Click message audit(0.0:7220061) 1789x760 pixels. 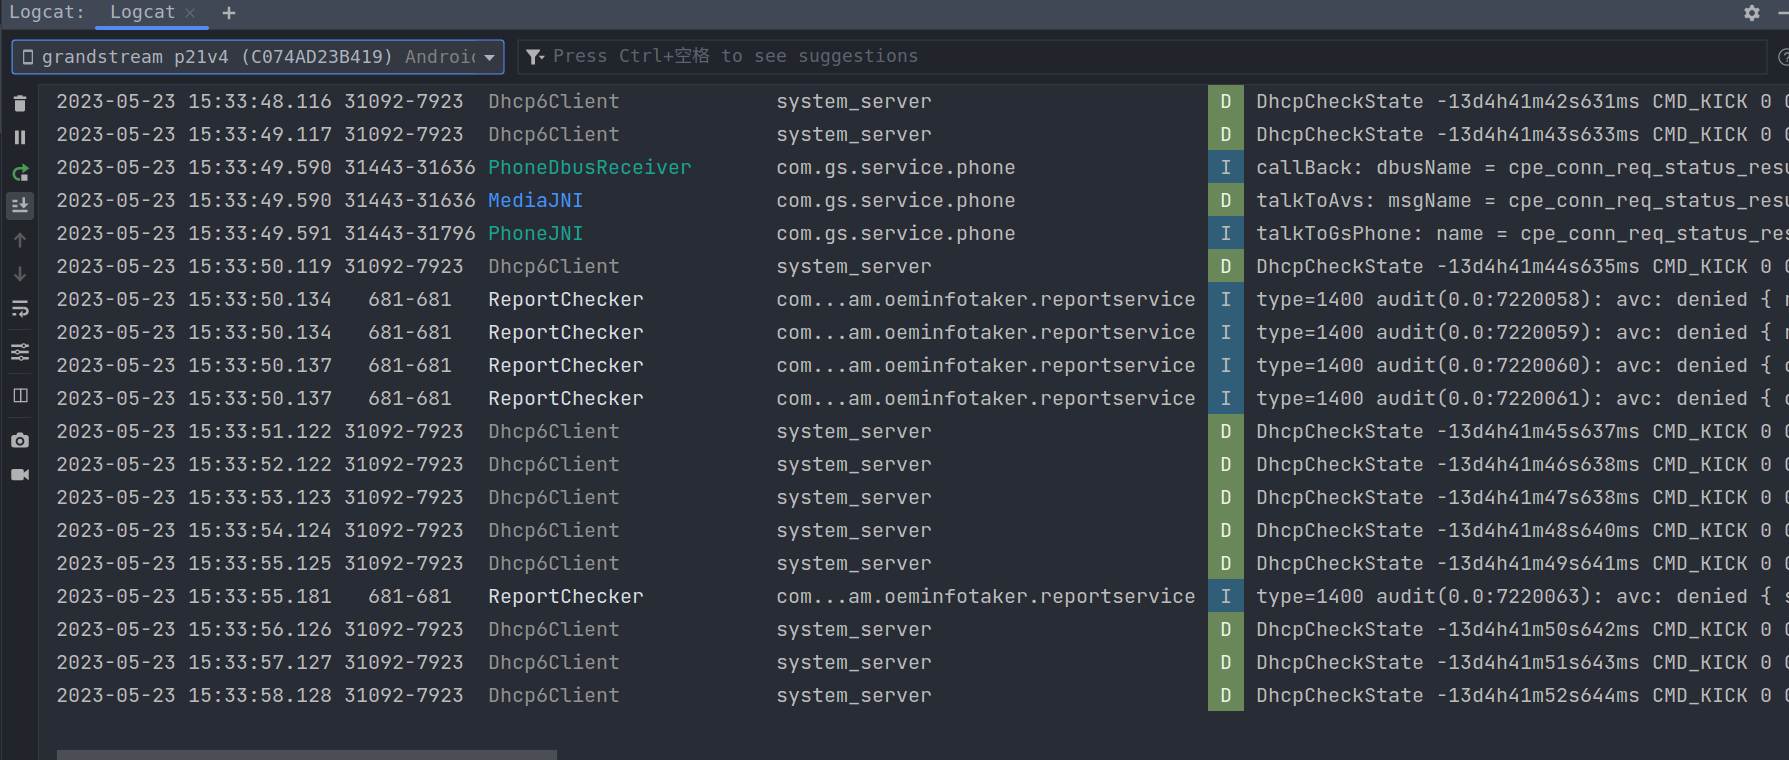click(x=1489, y=398)
